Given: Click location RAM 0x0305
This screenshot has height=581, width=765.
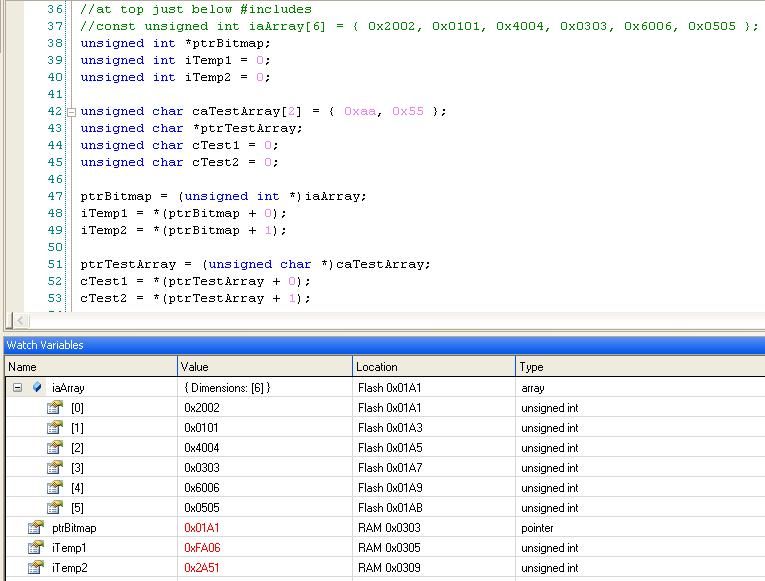Looking at the screenshot, I should (x=389, y=548).
